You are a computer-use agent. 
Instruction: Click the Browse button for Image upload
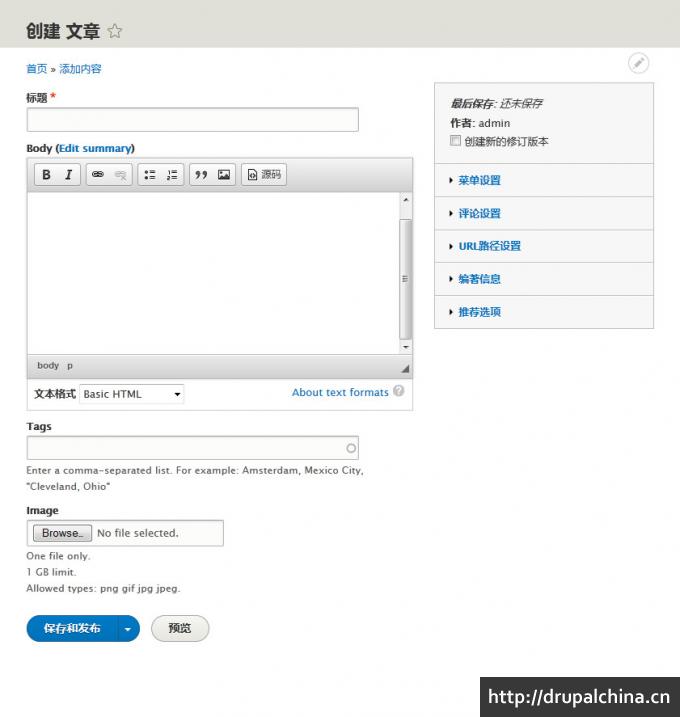click(62, 533)
